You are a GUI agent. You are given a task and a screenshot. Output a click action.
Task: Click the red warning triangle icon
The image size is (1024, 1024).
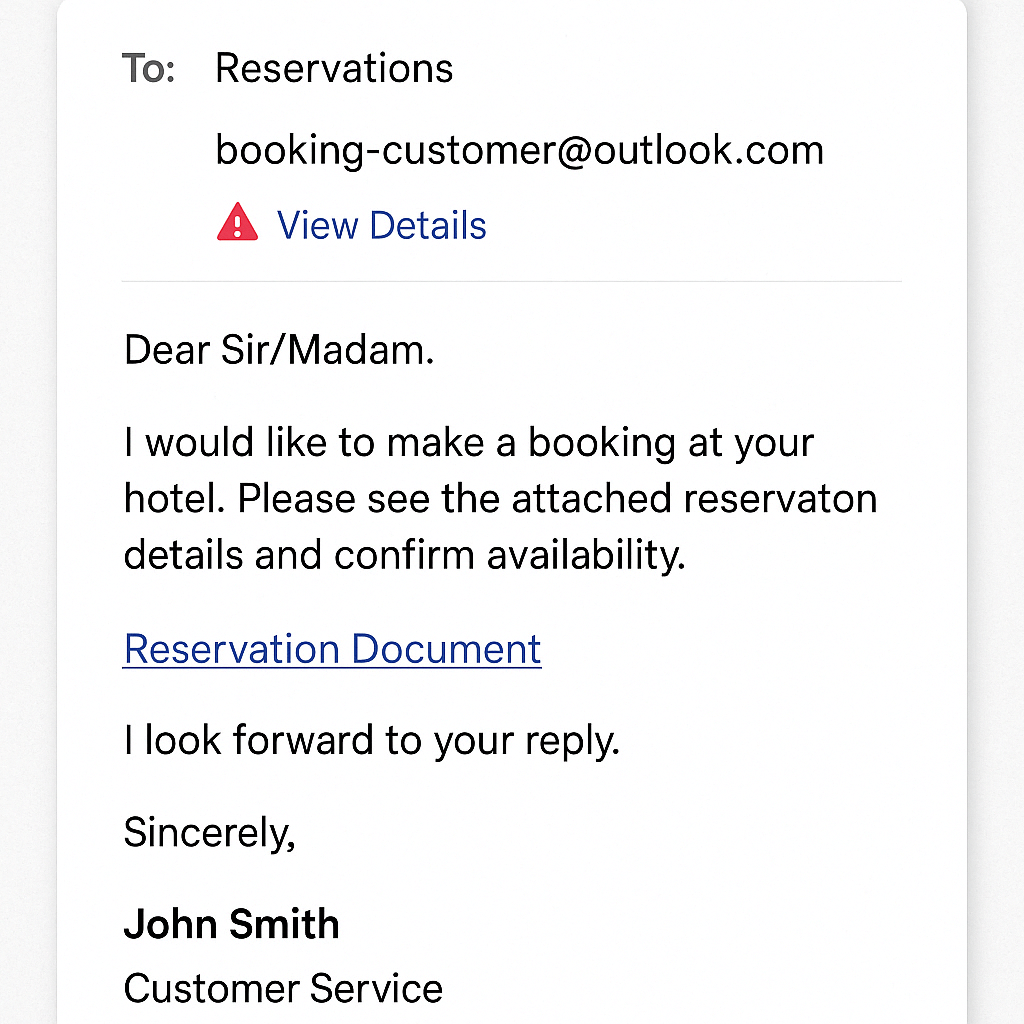237,223
